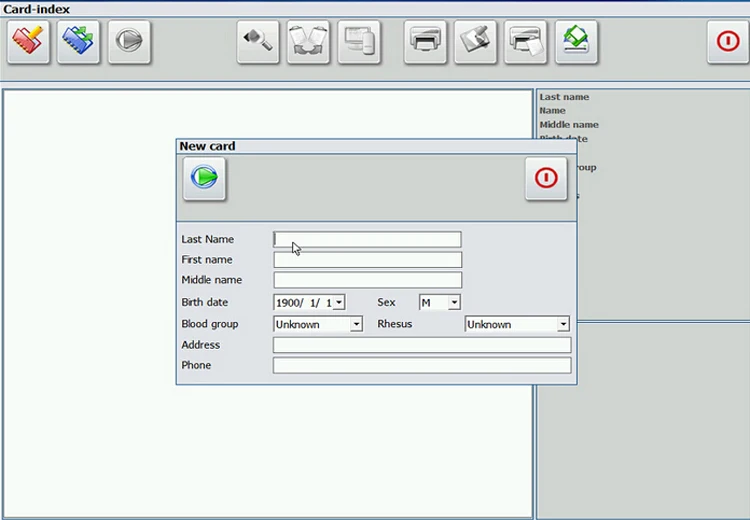Click the two-documents icon in main toolbar
Image resolution: width=750 pixels, height=520 pixels.
pos(308,42)
